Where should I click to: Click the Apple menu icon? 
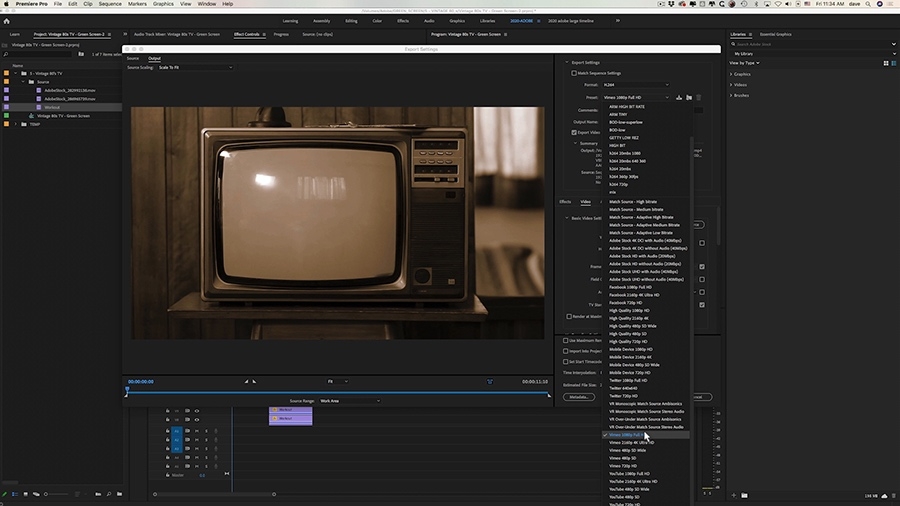pyautogui.click(x=6, y=4)
